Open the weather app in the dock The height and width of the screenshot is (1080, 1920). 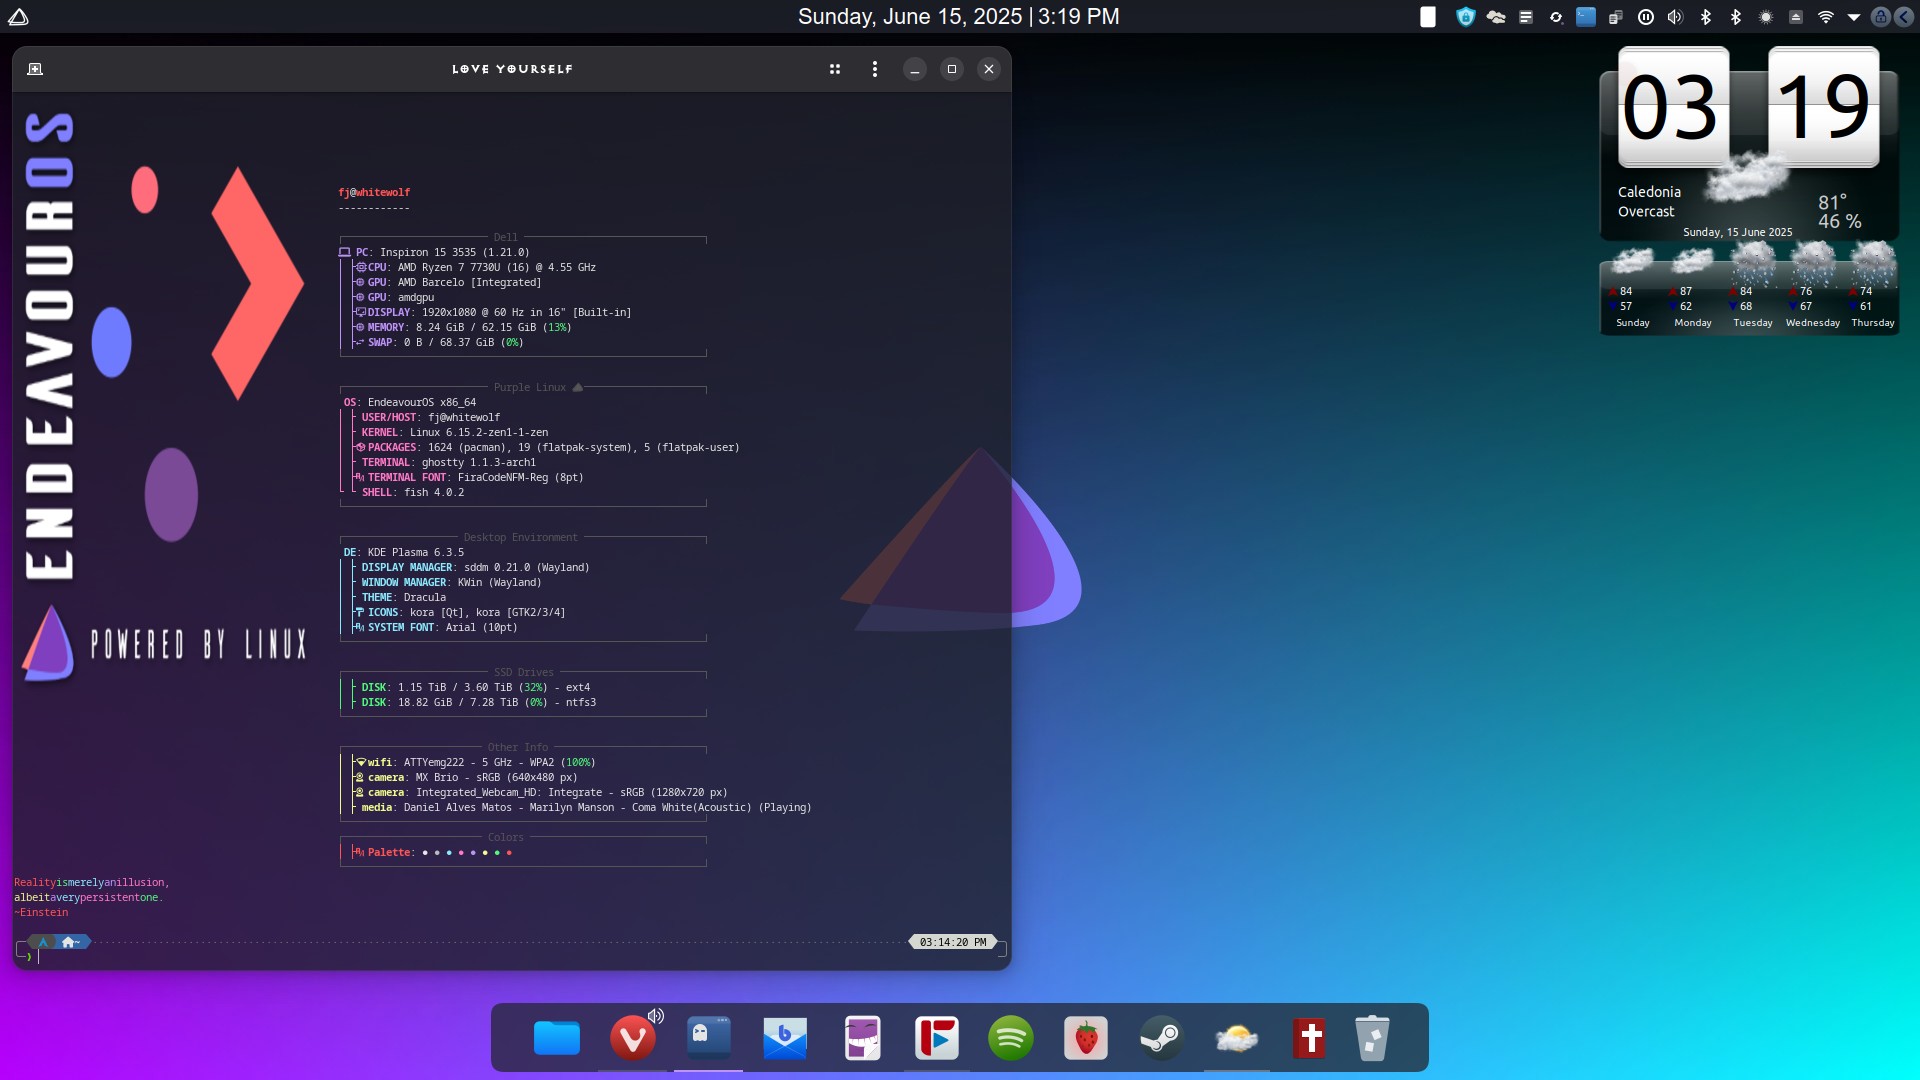pyautogui.click(x=1237, y=1038)
